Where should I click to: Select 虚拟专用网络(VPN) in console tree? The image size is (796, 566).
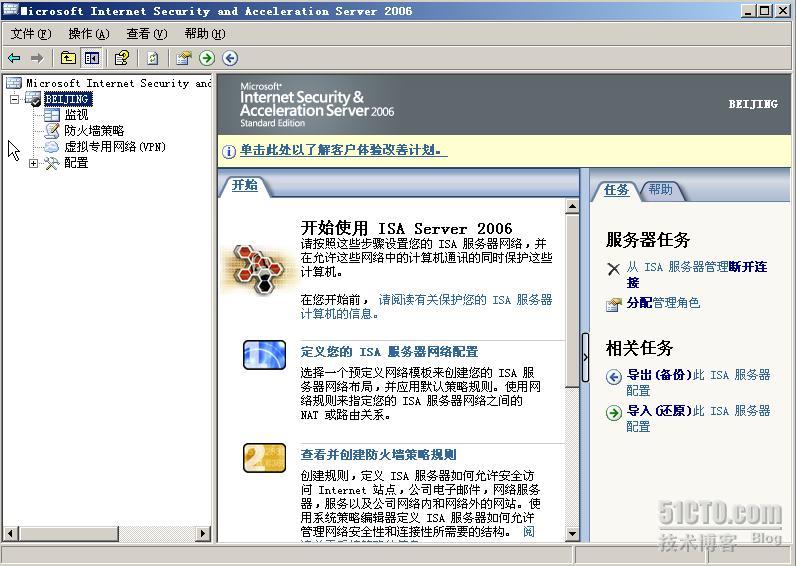click(x=115, y=147)
